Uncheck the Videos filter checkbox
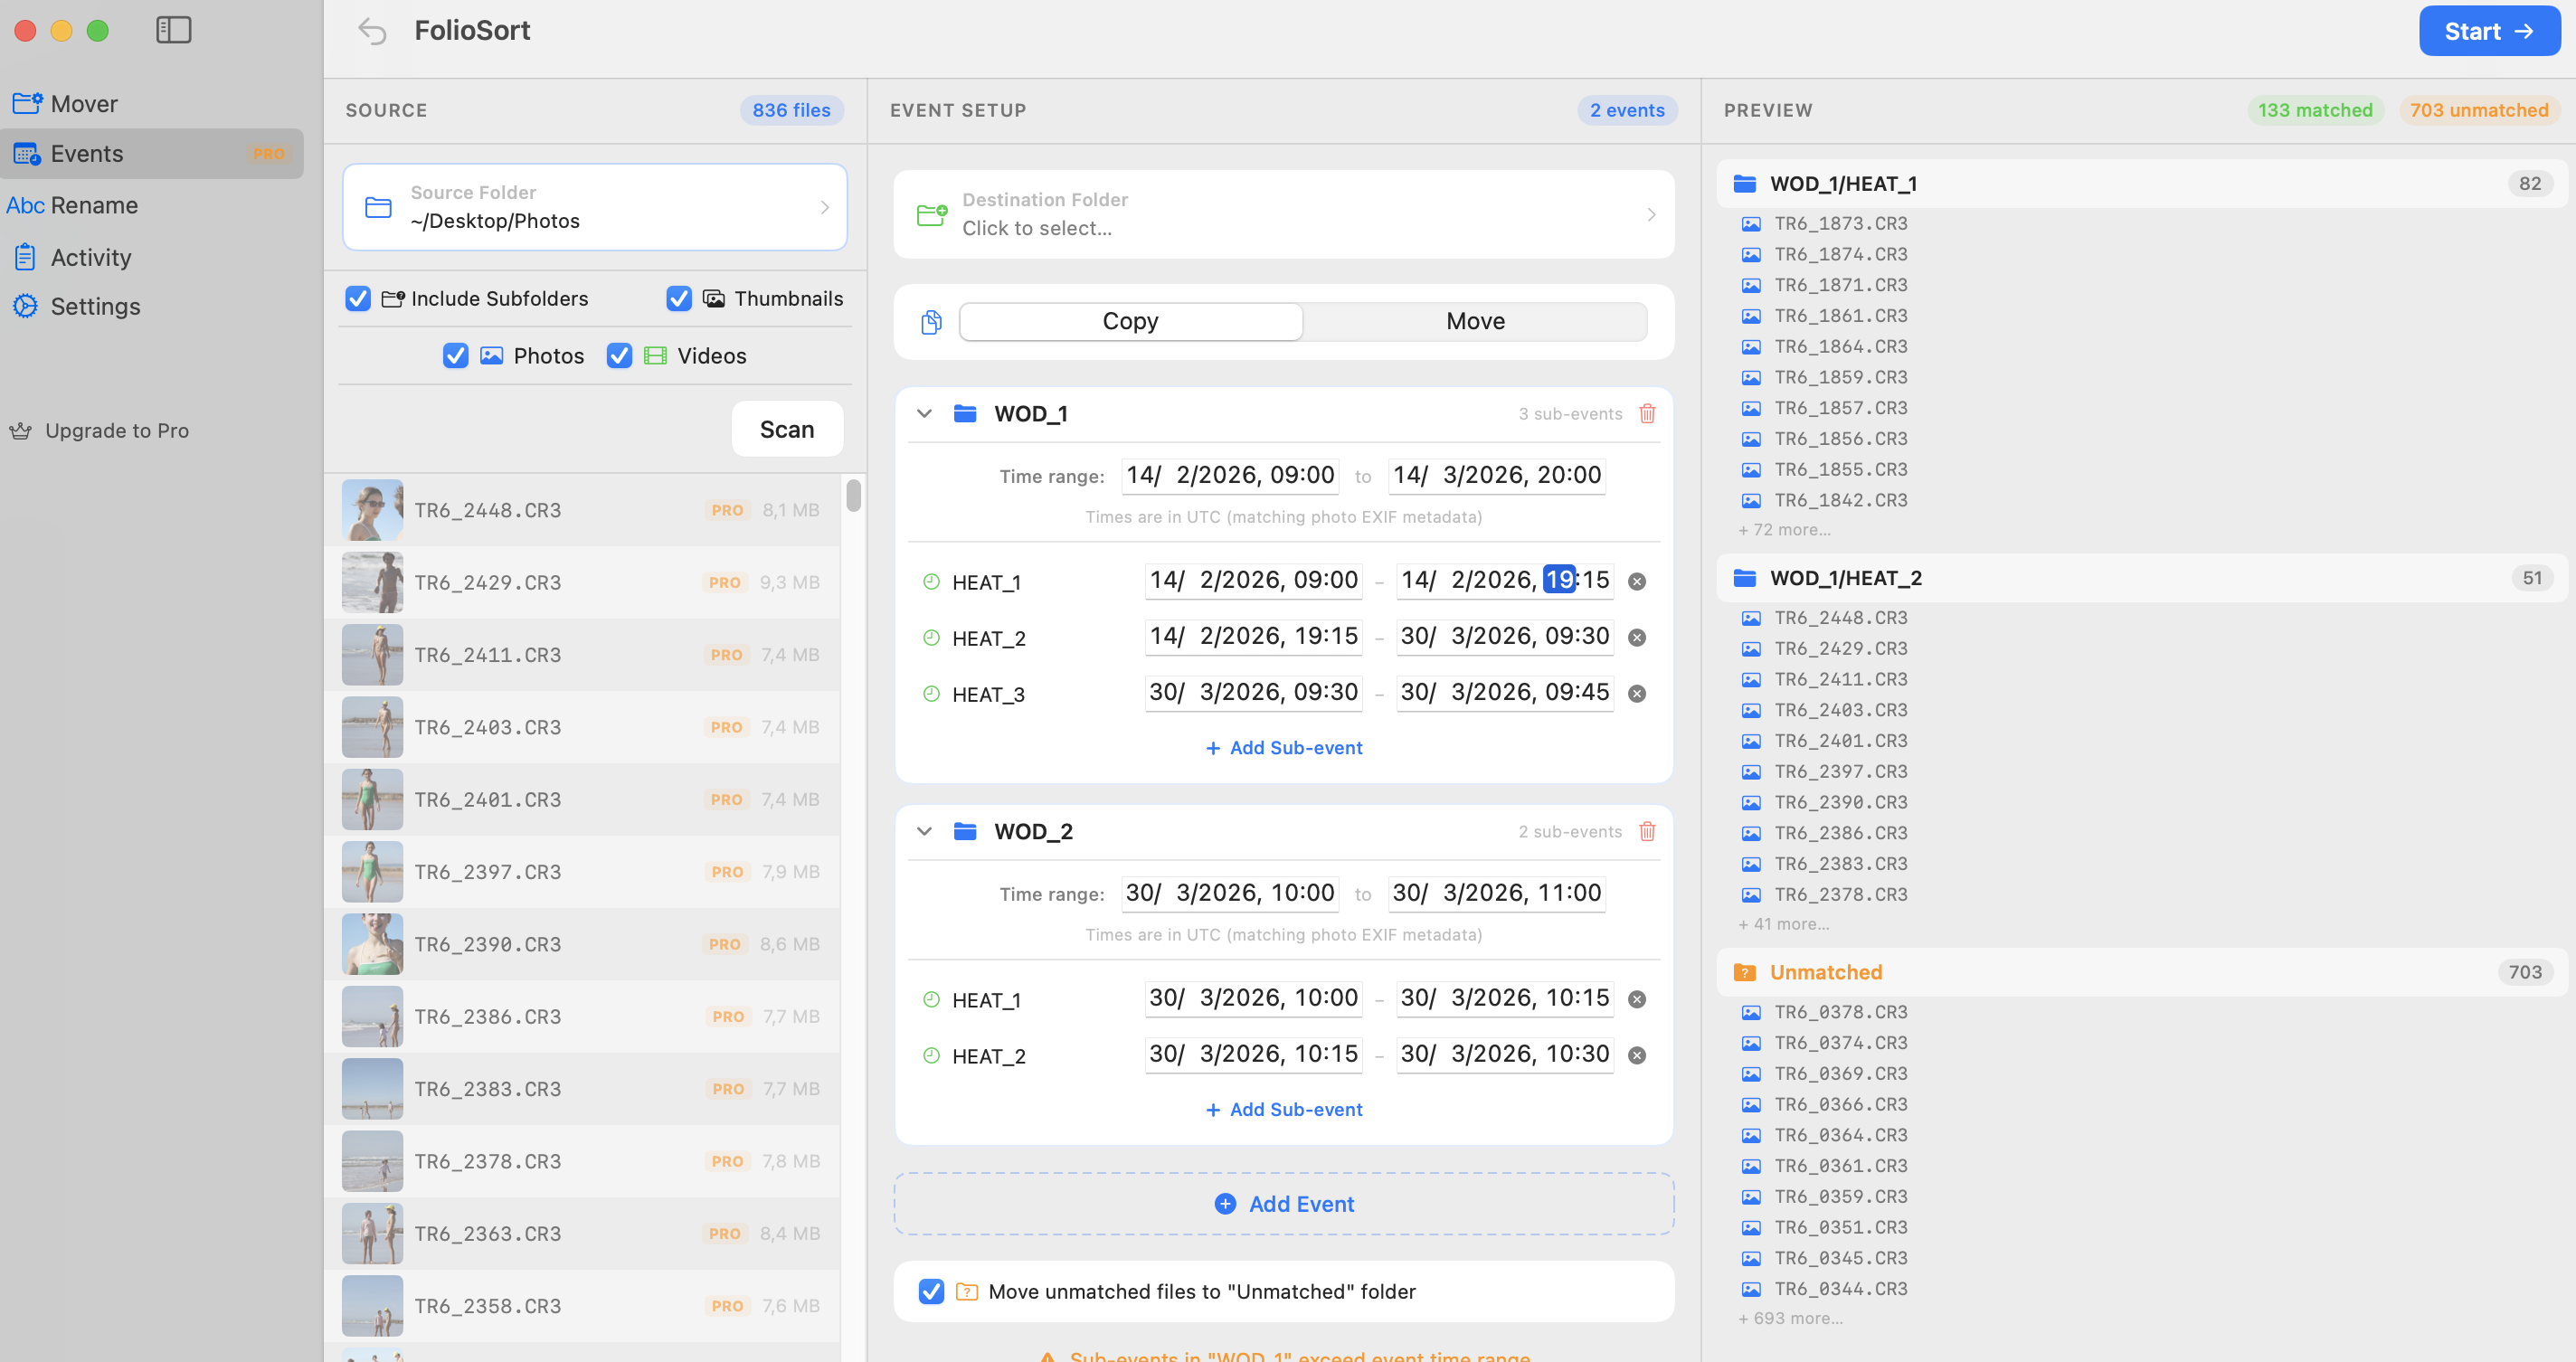Image resolution: width=2576 pixels, height=1362 pixels. (618, 355)
